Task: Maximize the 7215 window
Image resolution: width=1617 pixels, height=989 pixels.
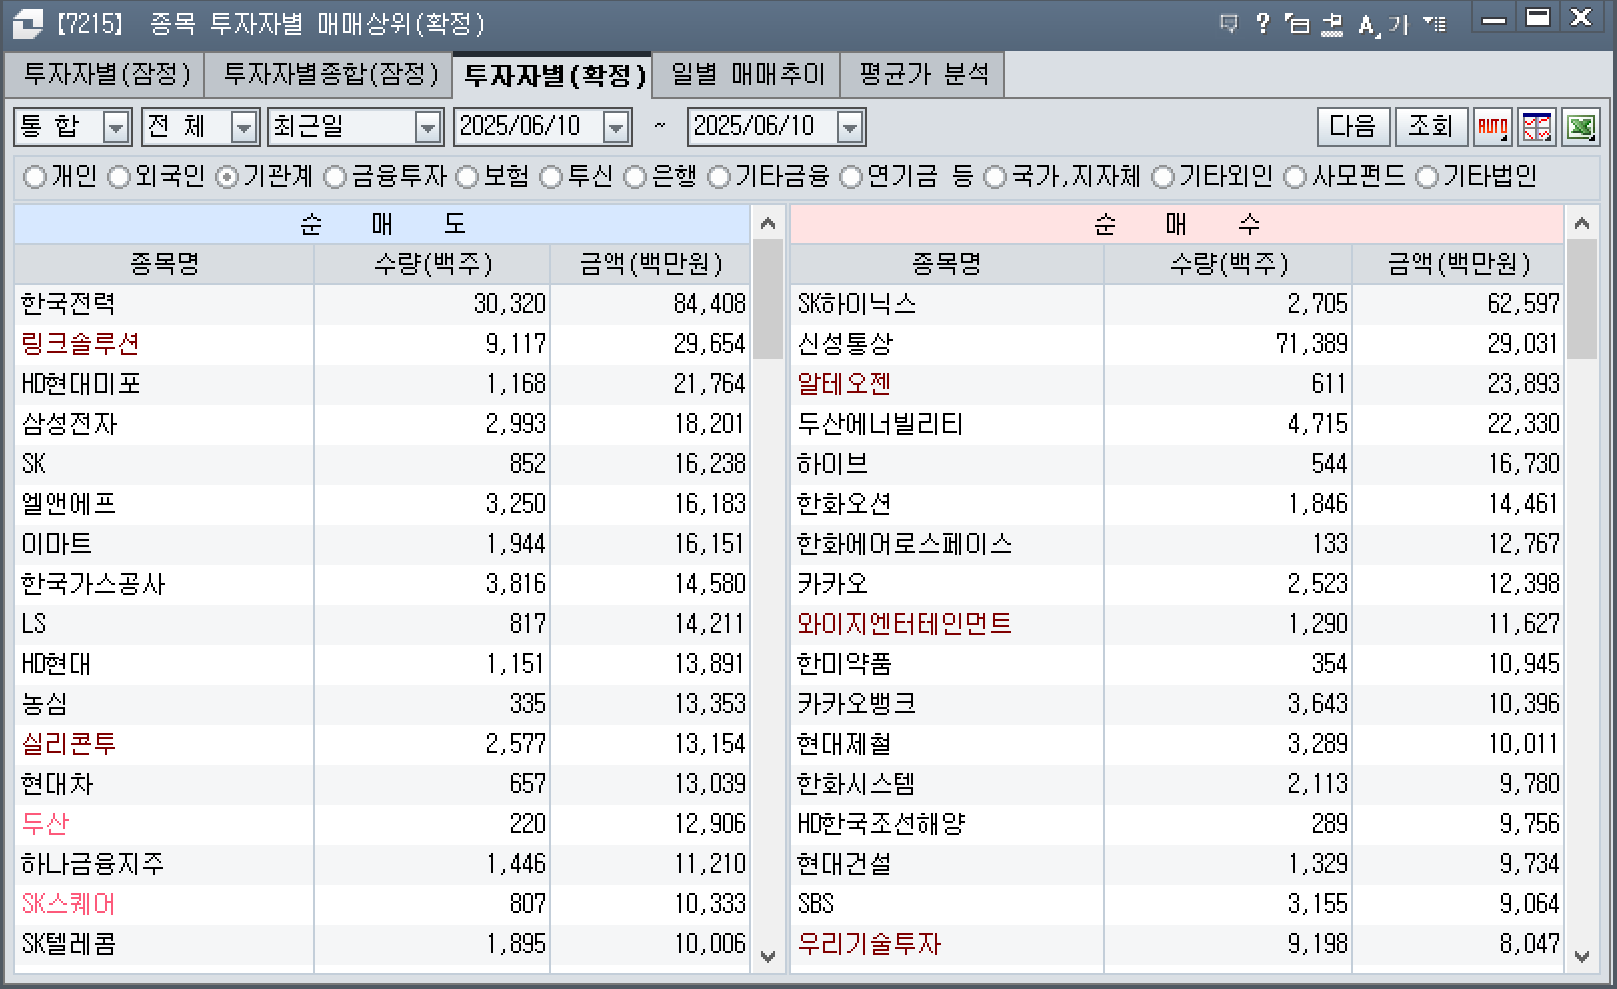Action: click(1538, 19)
